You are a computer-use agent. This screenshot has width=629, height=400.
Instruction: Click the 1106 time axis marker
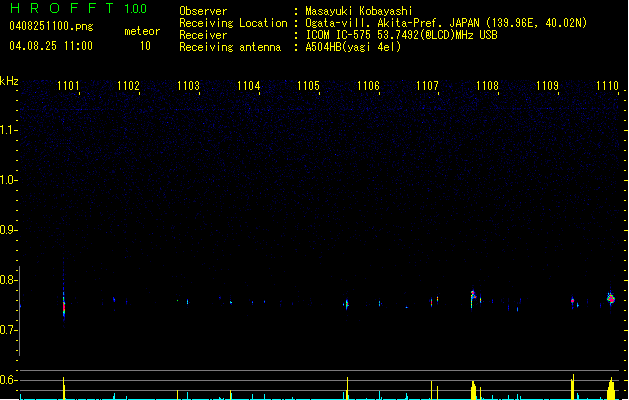368,86
